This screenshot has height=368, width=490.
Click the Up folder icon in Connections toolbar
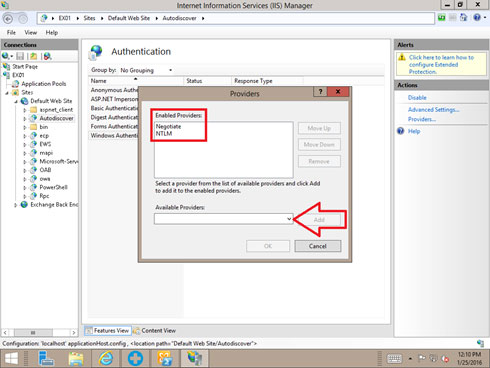click(x=34, y=56)
